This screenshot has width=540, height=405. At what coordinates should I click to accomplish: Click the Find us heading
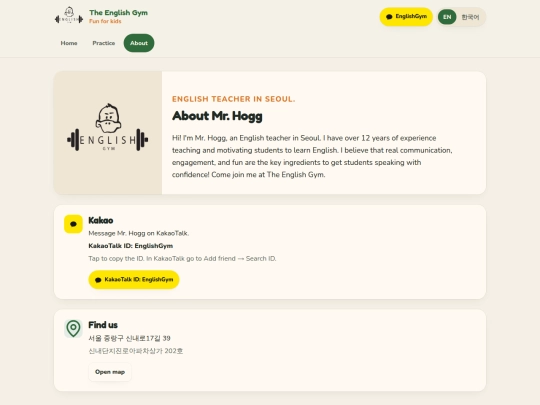[x=103, y=325]
